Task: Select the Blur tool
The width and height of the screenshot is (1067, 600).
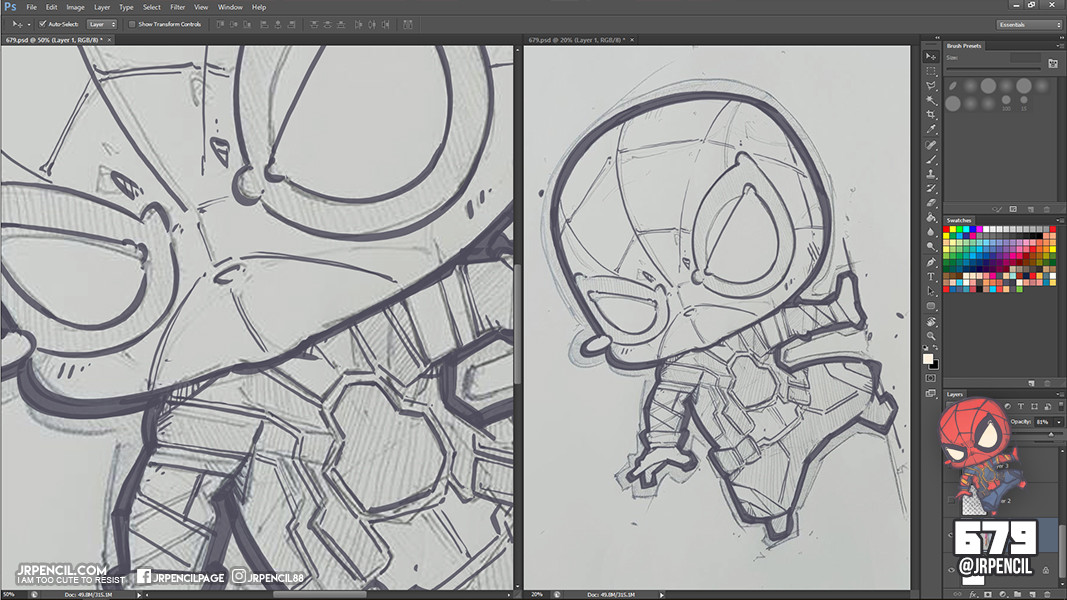Action: pos(931,232)
